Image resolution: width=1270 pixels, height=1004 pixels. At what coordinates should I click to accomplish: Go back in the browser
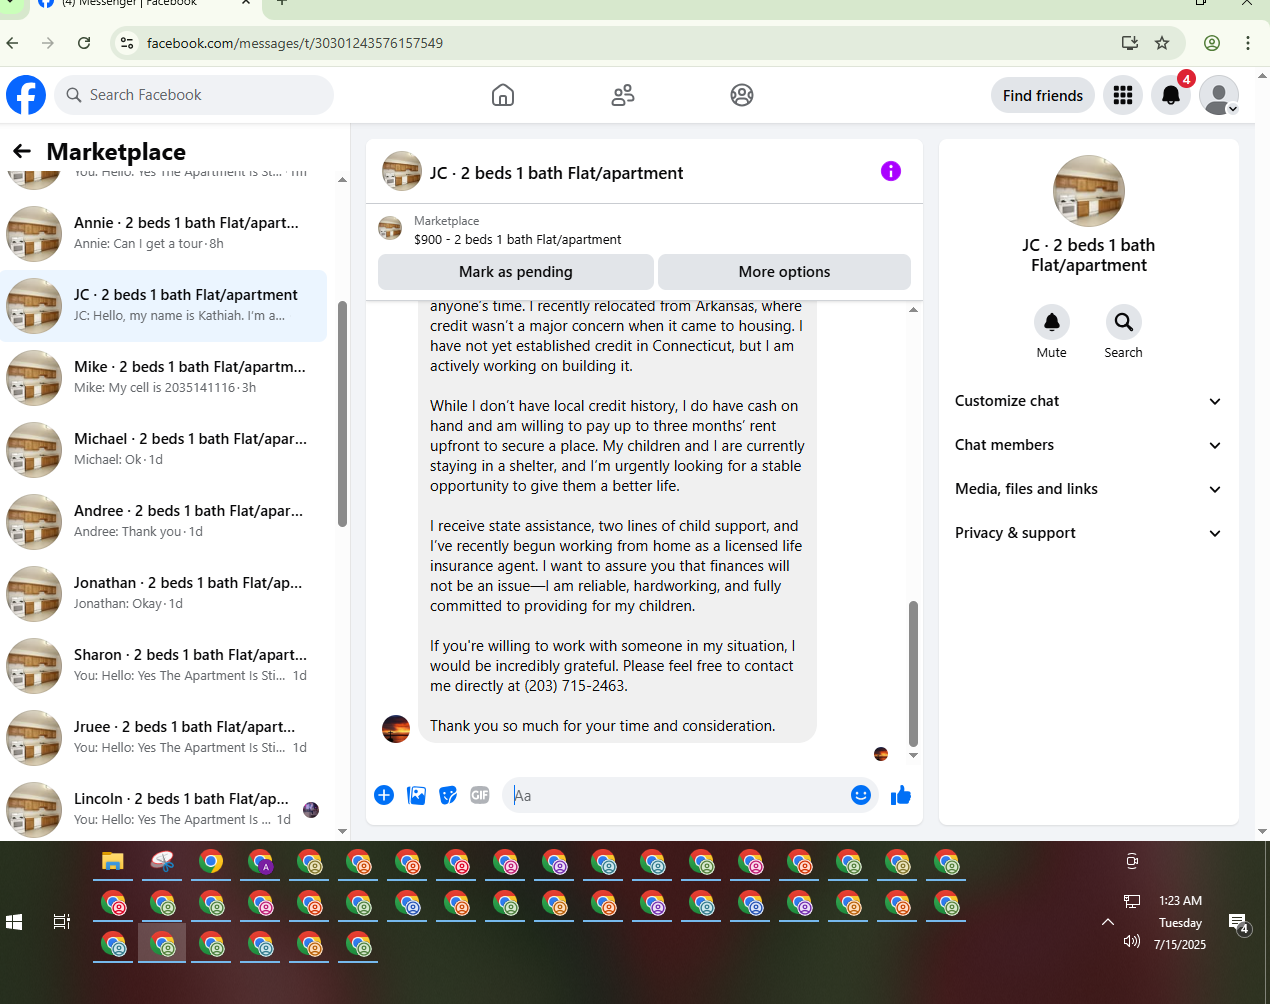tap(12, 43)
